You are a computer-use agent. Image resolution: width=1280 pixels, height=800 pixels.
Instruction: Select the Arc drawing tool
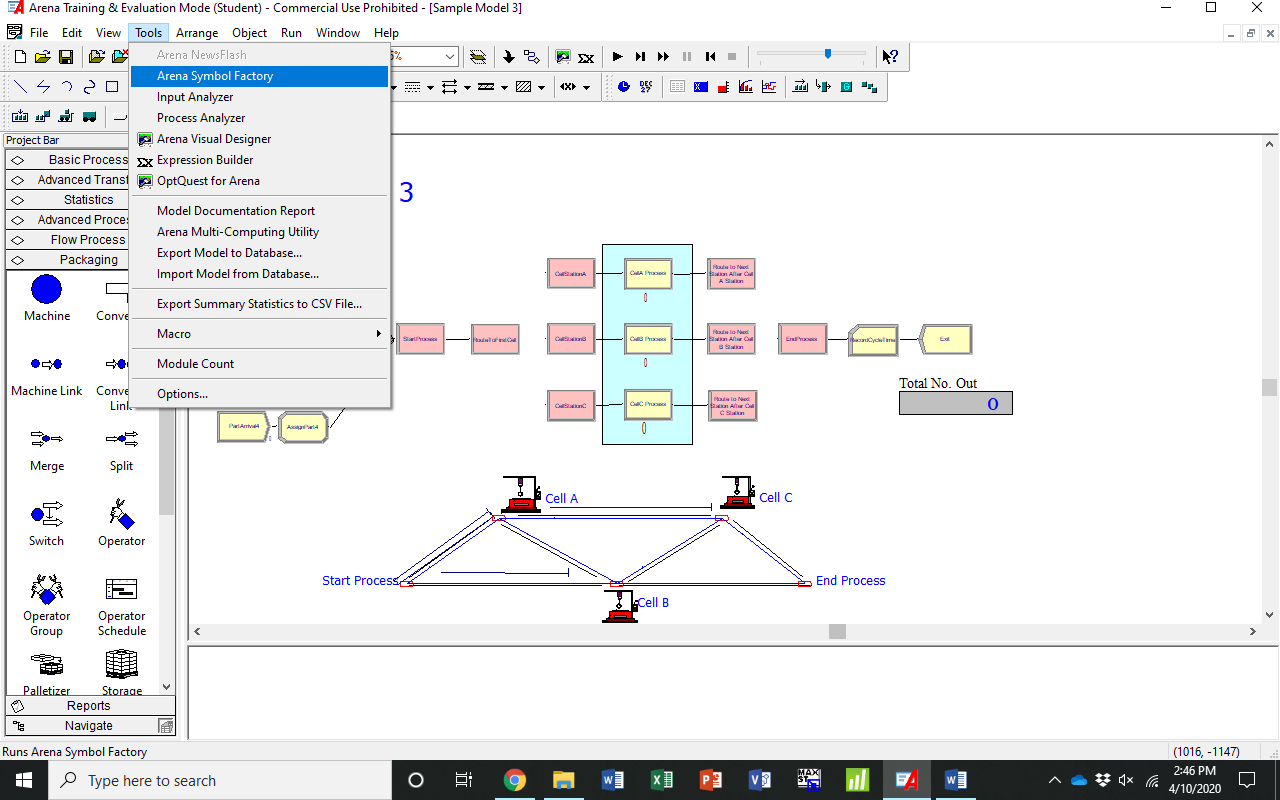coord(67,87)
